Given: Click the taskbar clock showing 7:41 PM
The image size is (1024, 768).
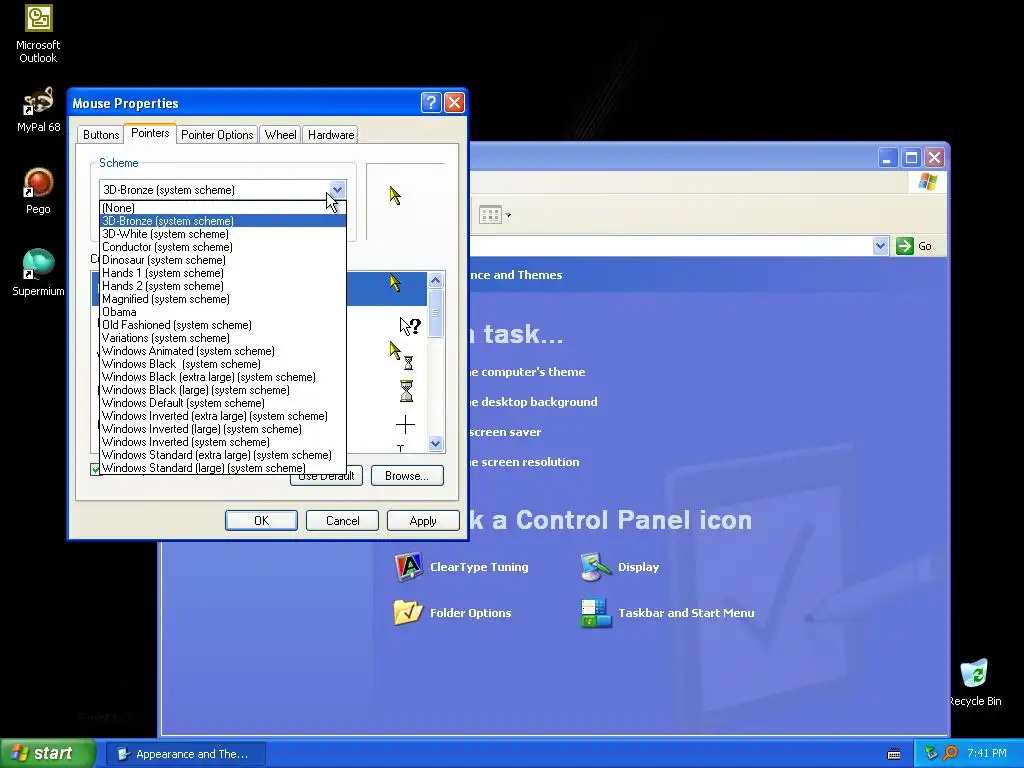Looking at the screenshot, I should [987, 753].
